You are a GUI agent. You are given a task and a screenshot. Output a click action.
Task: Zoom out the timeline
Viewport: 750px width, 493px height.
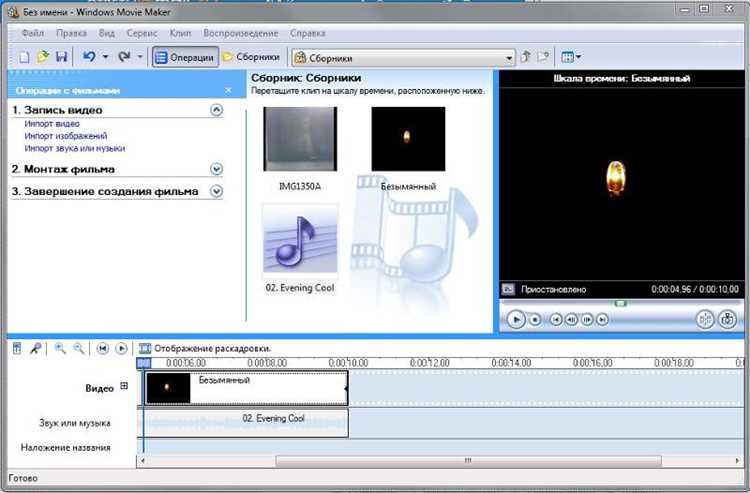point(78,348)
